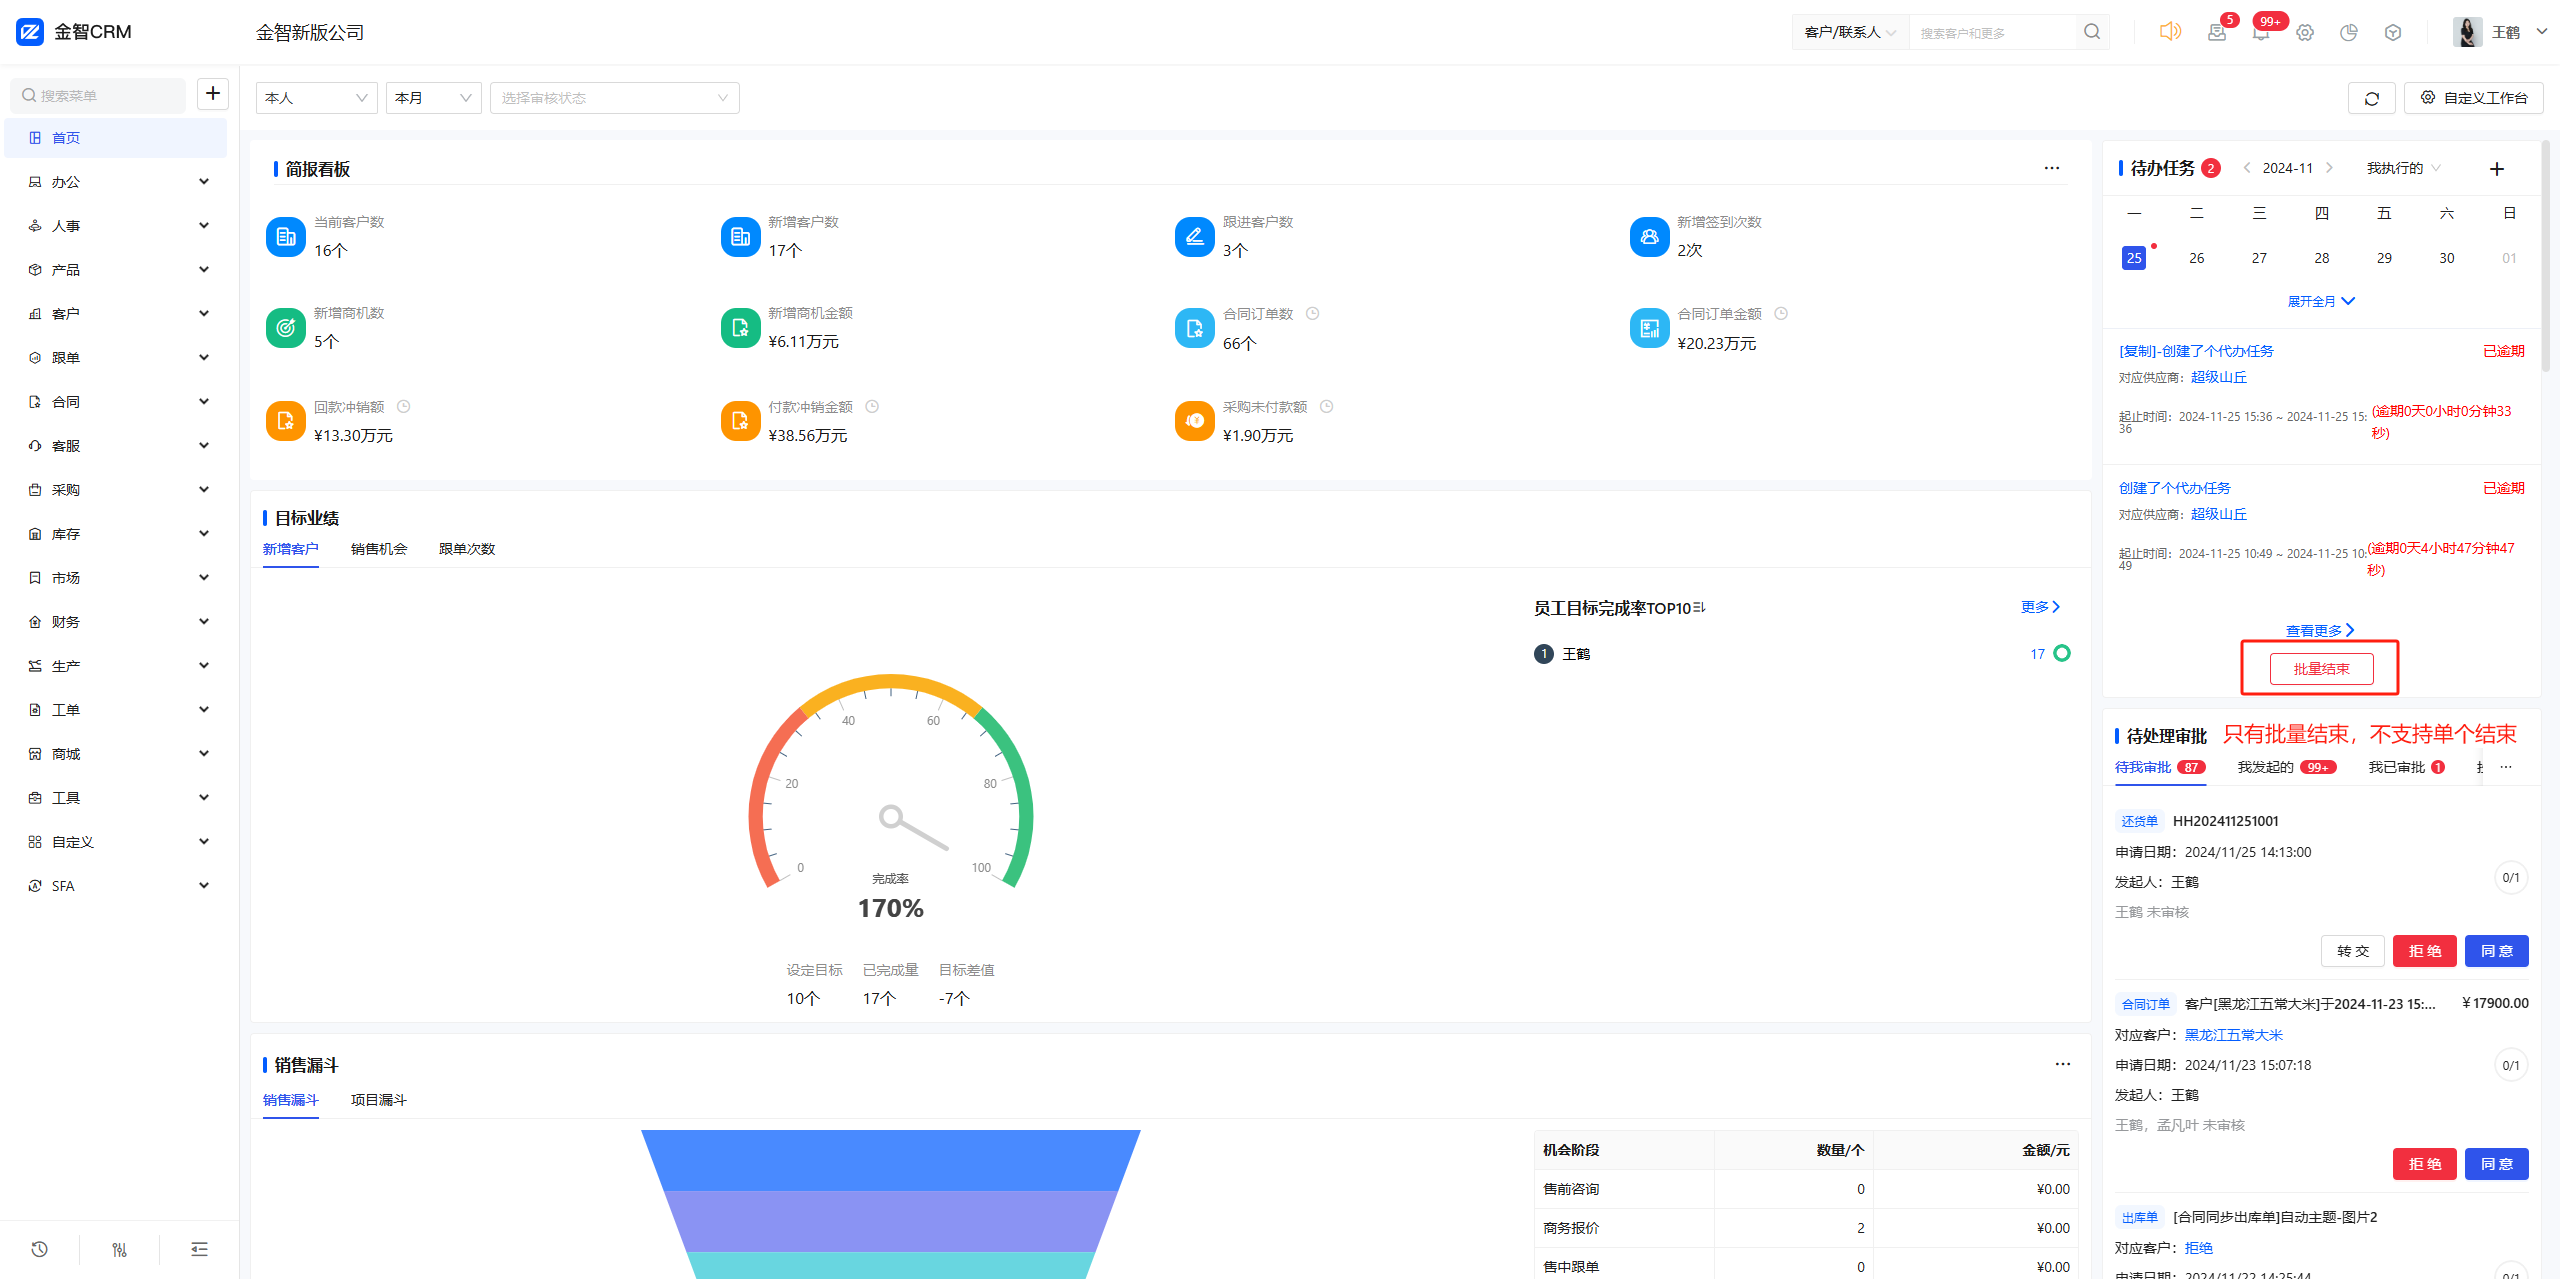
Task: Expand the 财务 sidebar menu
Action: [x=118, y=622]
